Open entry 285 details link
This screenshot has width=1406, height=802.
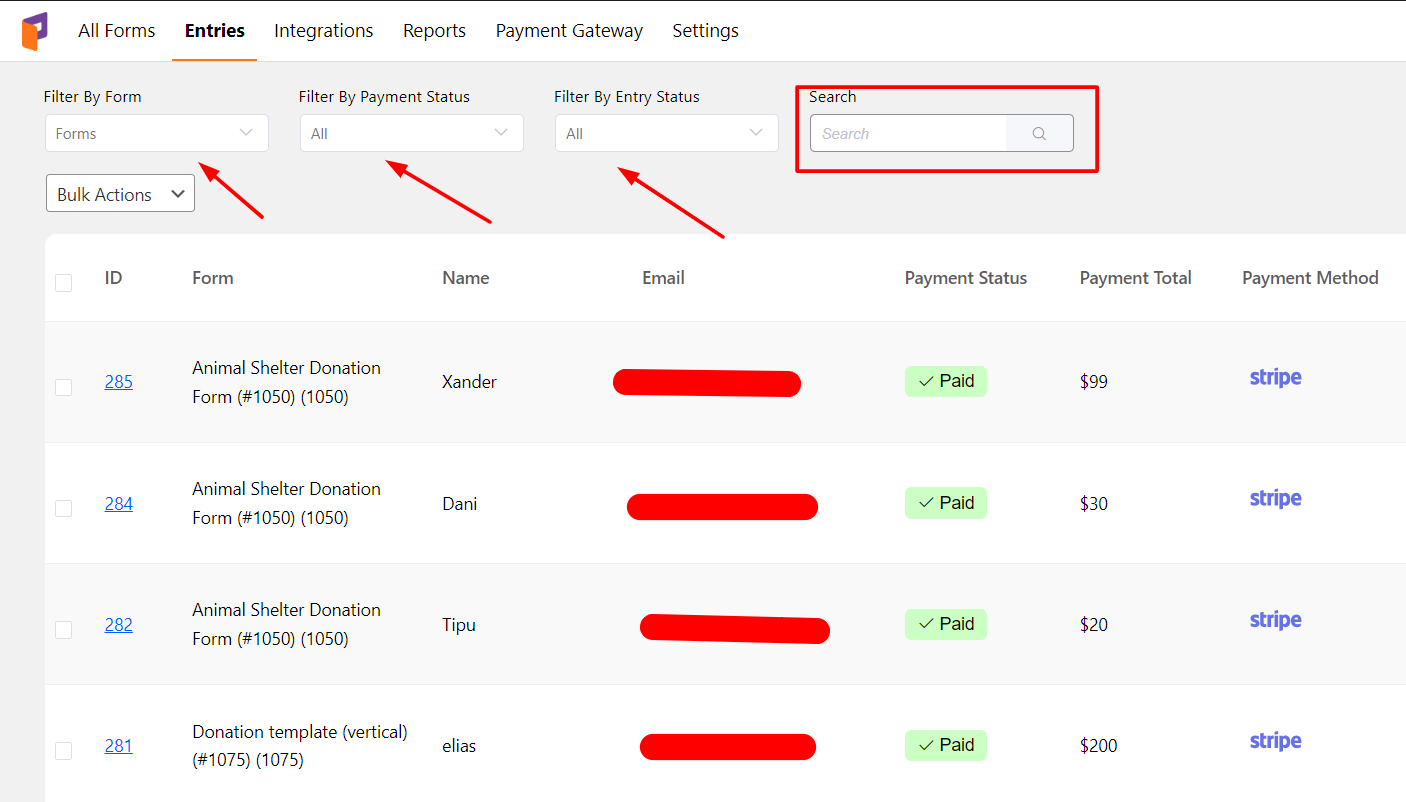[x=118, y=381]
